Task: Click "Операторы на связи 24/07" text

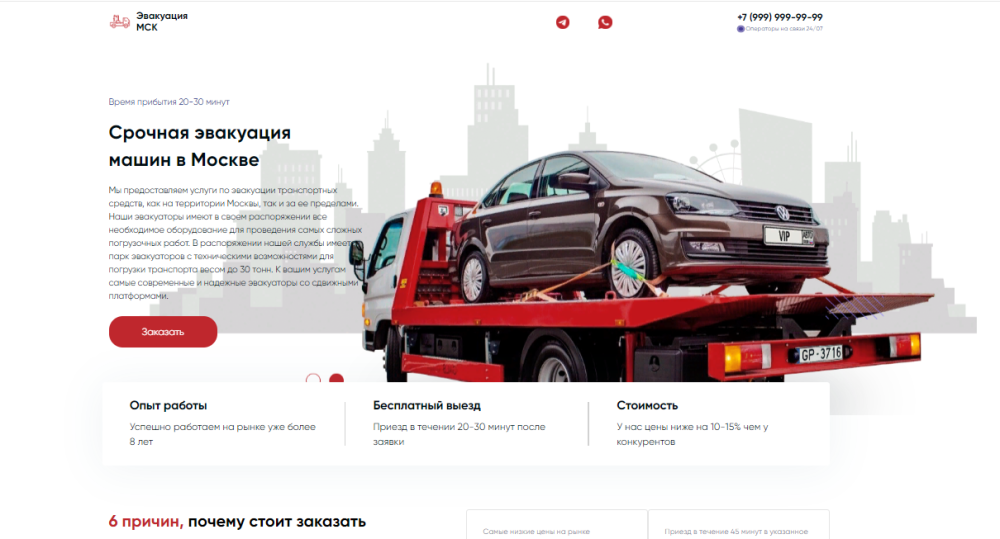Action: tap(784, 29)
